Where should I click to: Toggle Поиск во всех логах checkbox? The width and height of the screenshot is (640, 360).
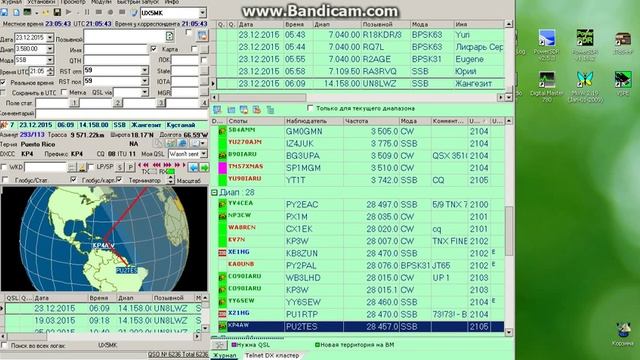[4, 345]
